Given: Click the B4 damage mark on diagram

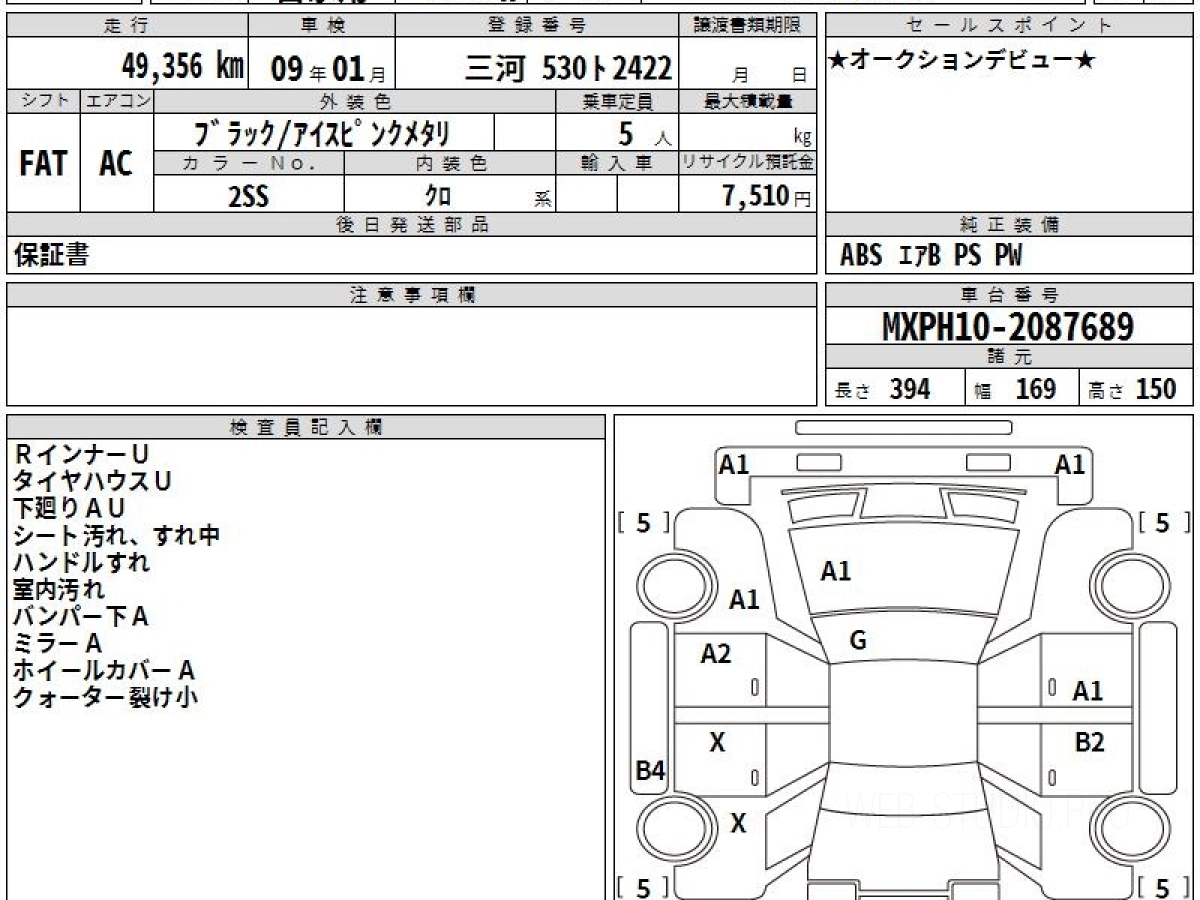Looking at the screenshot, I should click(650, 770).
